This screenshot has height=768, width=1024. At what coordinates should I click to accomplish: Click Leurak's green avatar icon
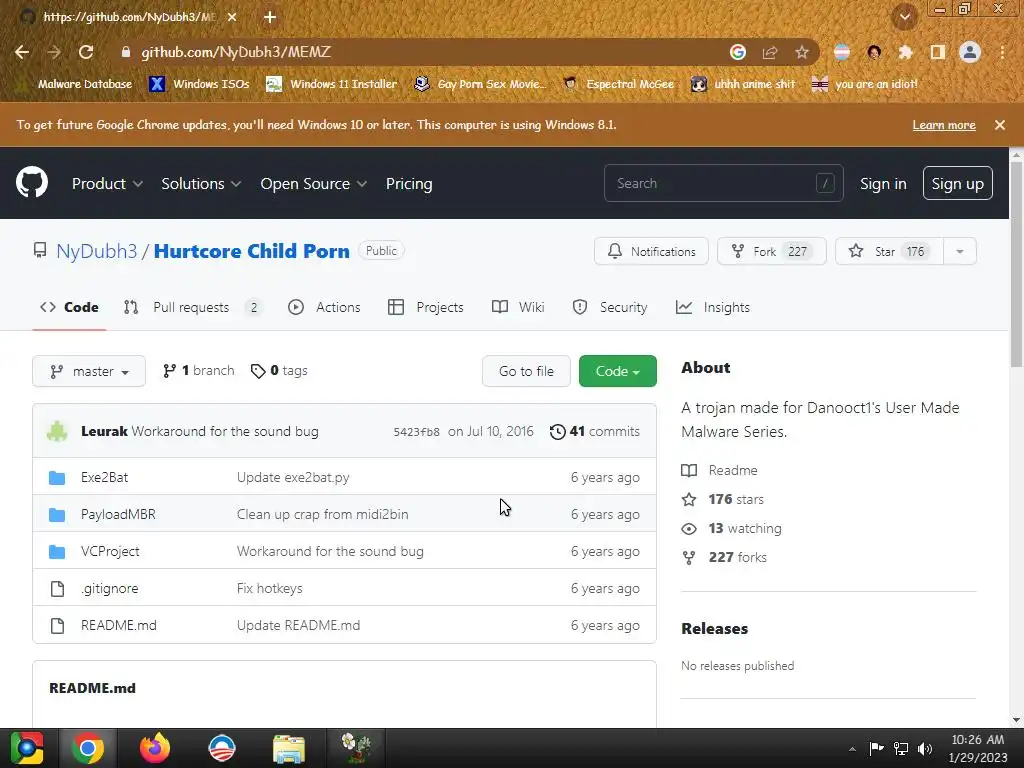click(x=57, y=431)
